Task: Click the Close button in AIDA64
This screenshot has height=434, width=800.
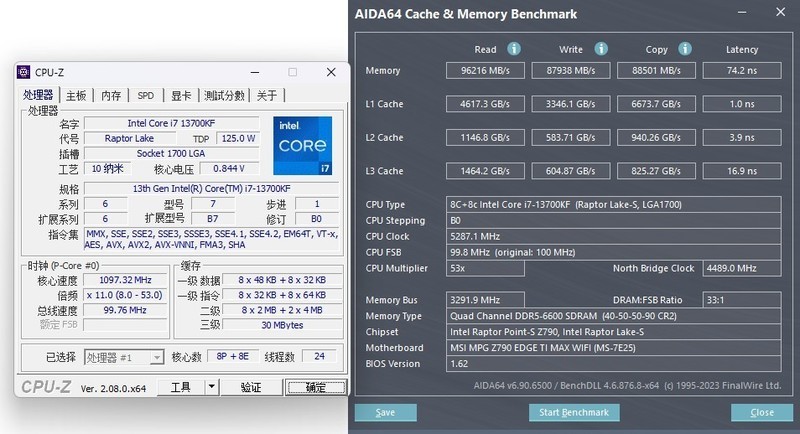Action: [762, 413]
